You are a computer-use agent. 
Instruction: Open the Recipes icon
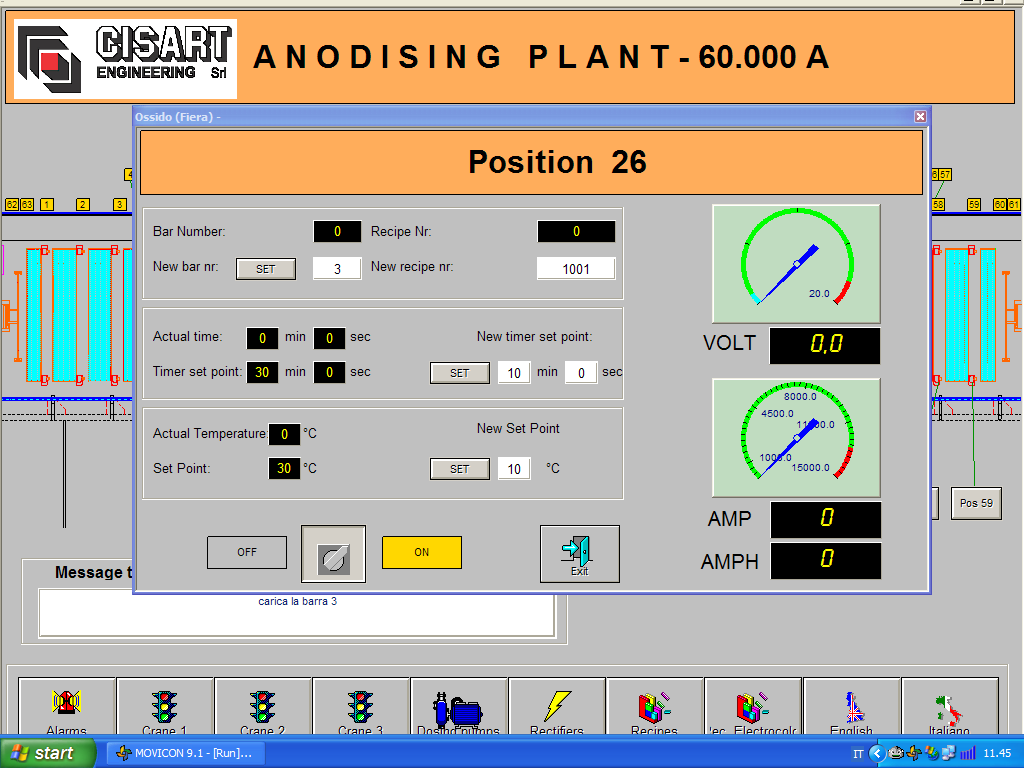[654, 707]
